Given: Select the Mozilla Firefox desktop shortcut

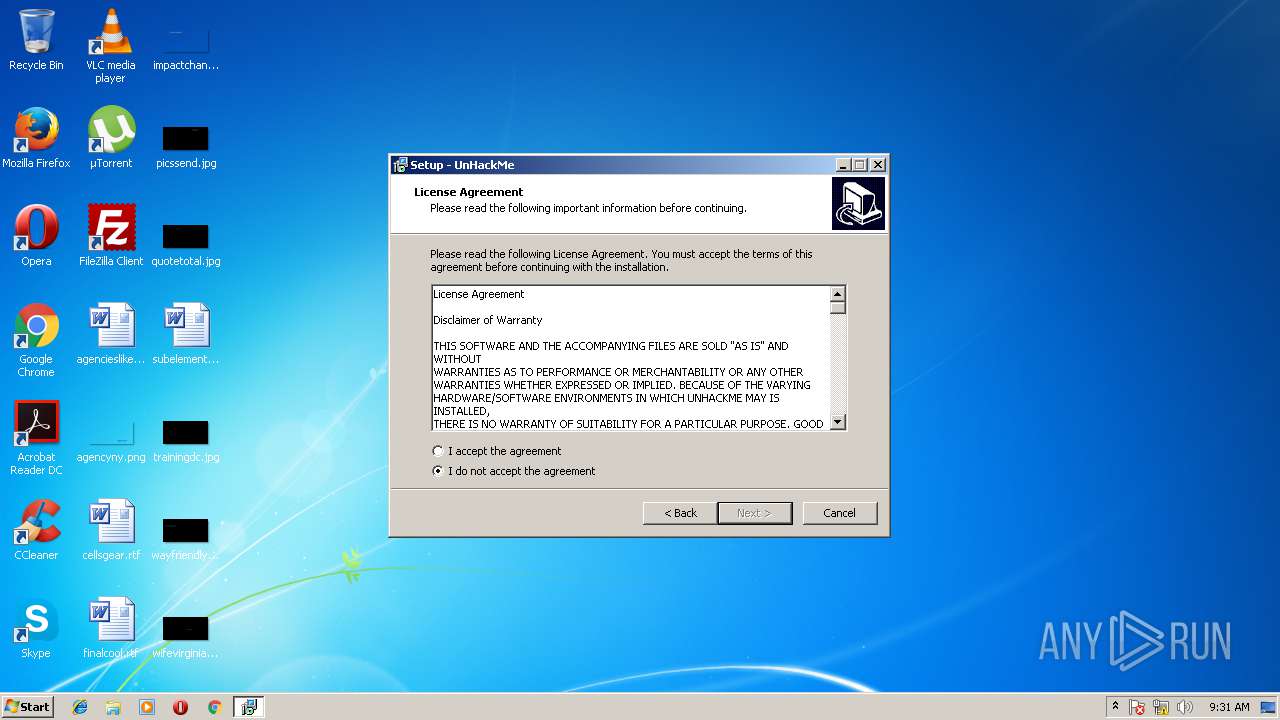Looking at the screenshot, I should 36,138.
